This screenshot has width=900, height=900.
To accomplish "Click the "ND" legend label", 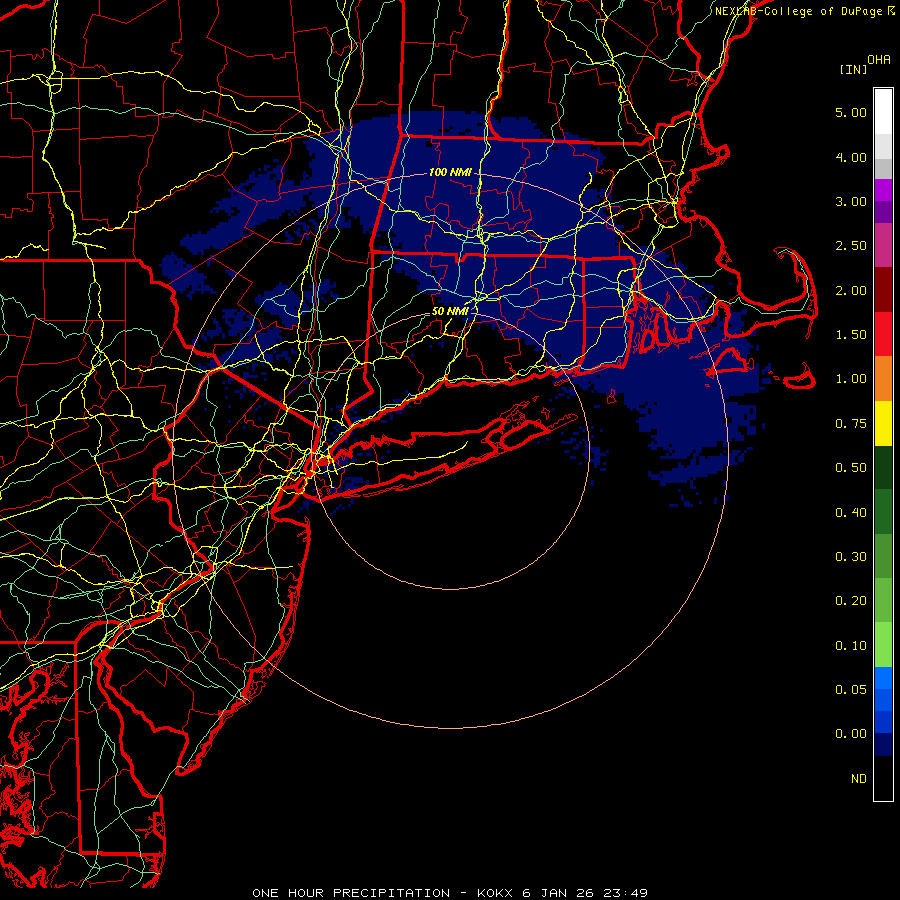I will pos(859,779).
